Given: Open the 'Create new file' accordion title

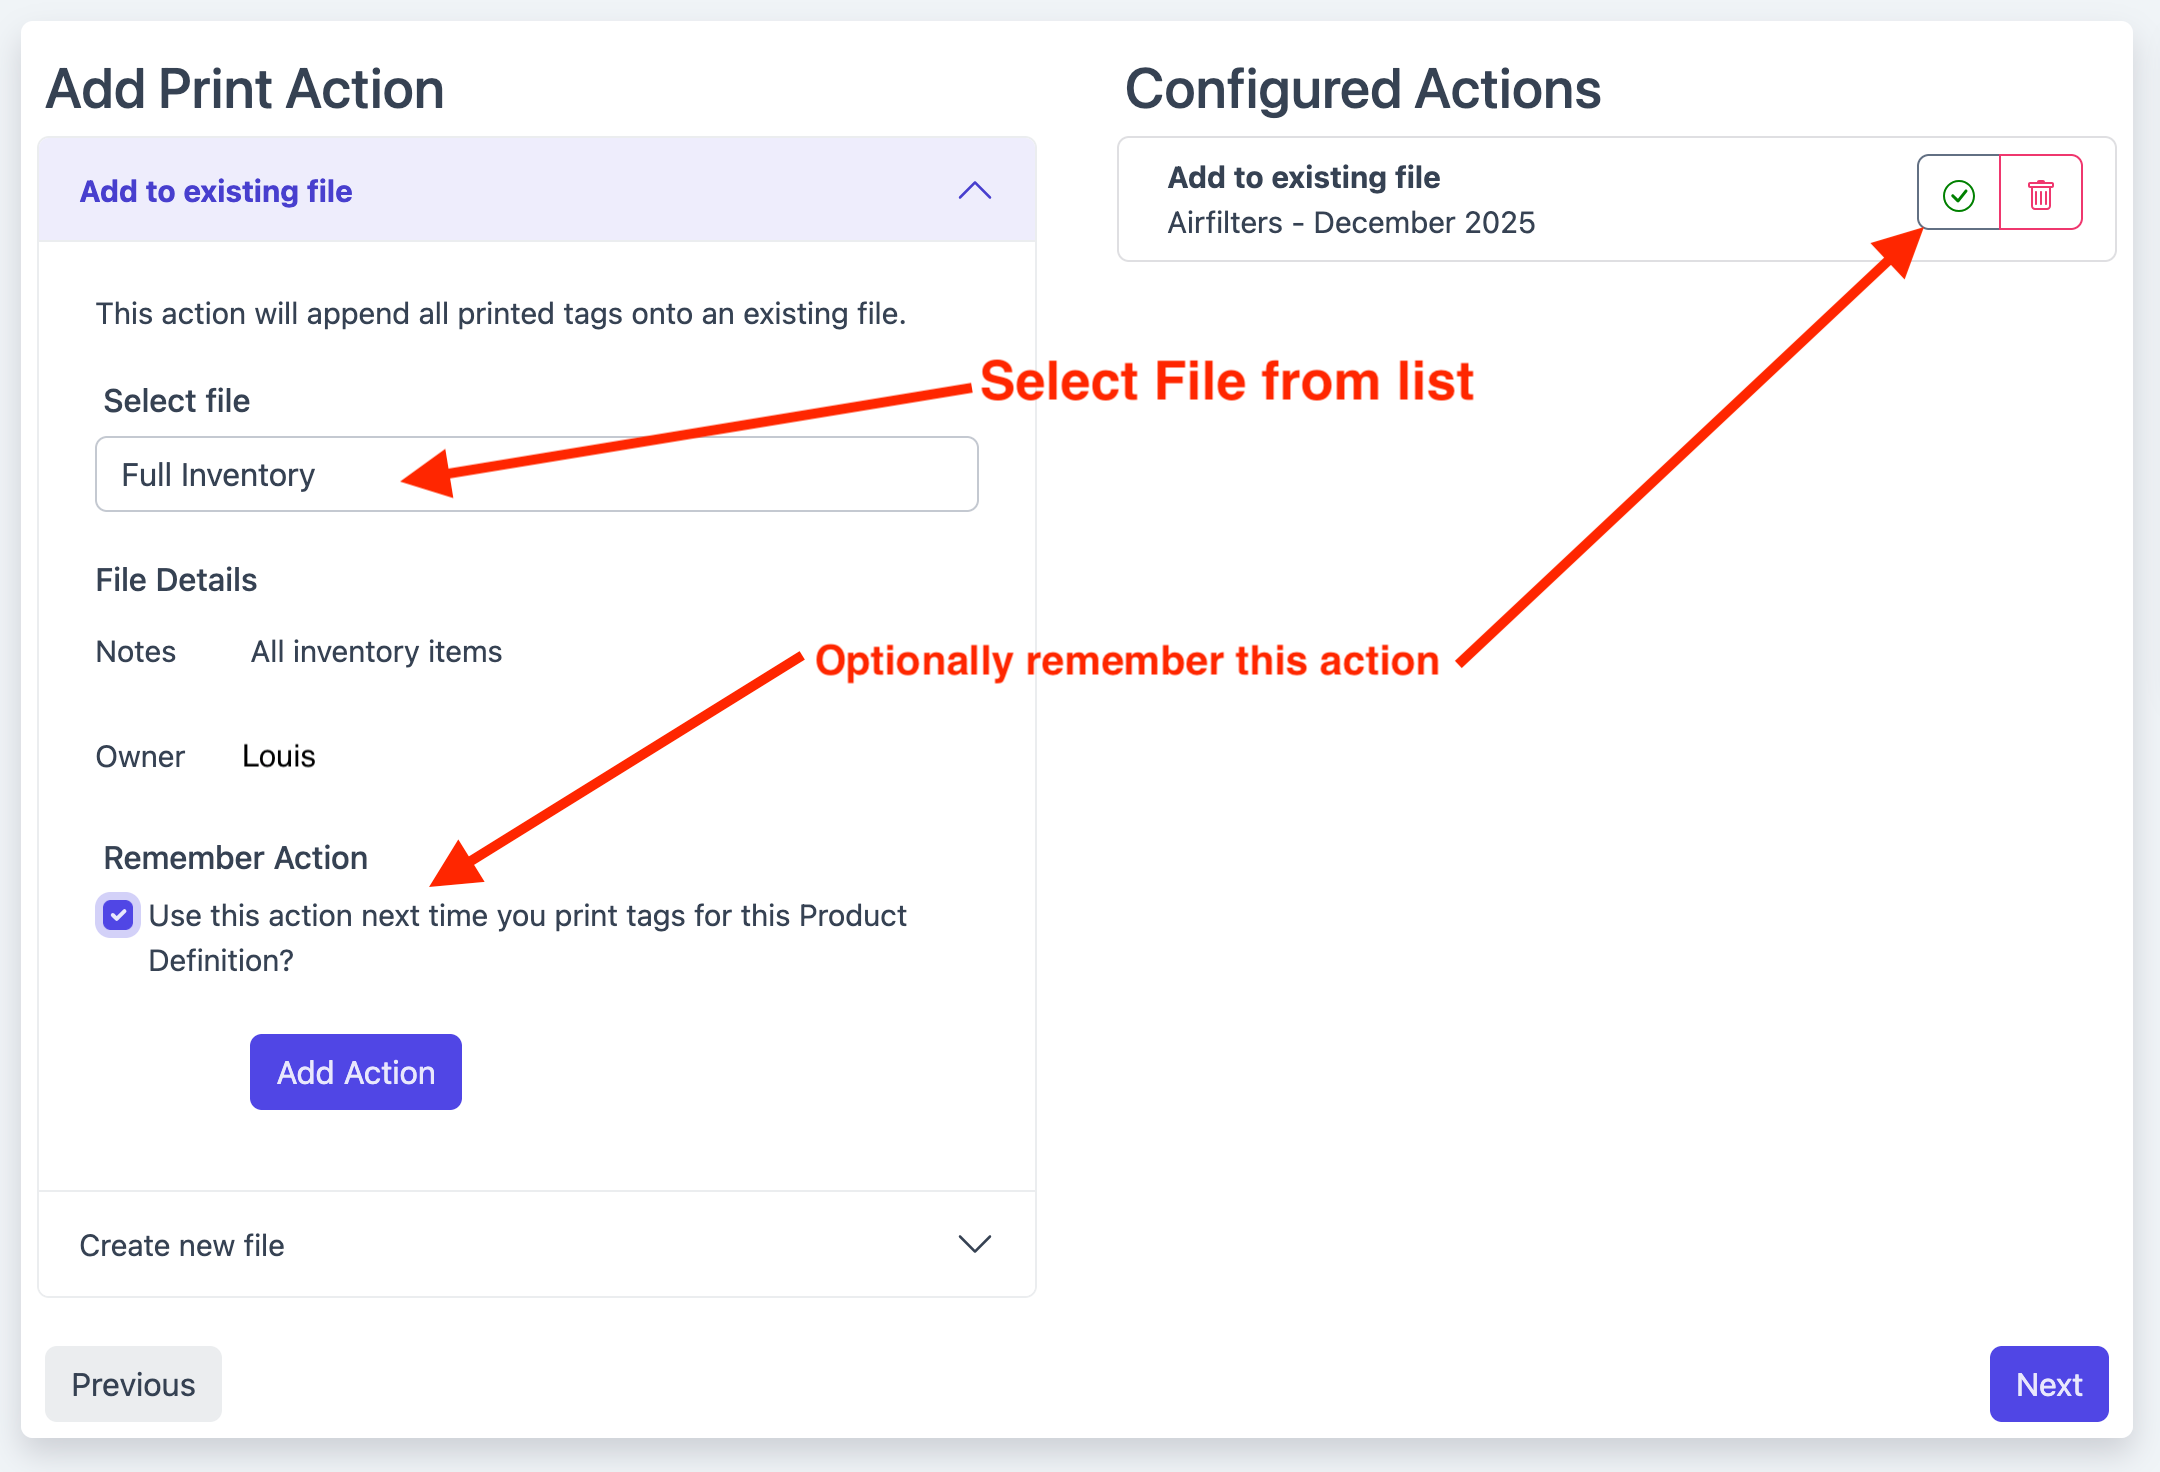Looking at the screenshot, I should click(x=182, y=1245).
